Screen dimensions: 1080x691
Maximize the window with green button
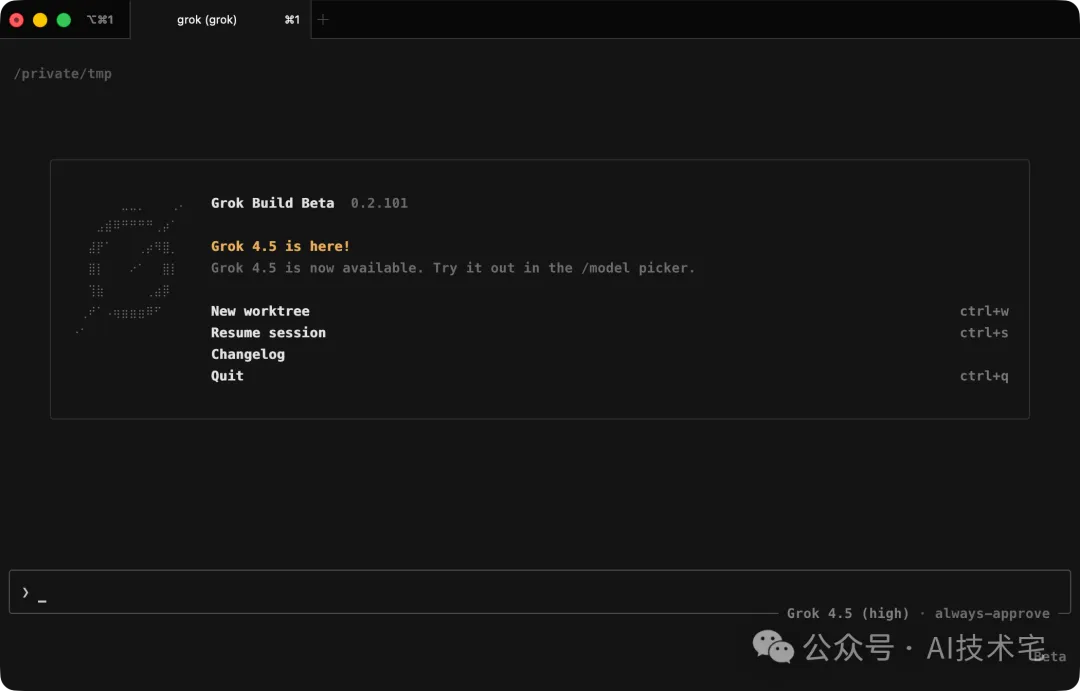[63, 20]
